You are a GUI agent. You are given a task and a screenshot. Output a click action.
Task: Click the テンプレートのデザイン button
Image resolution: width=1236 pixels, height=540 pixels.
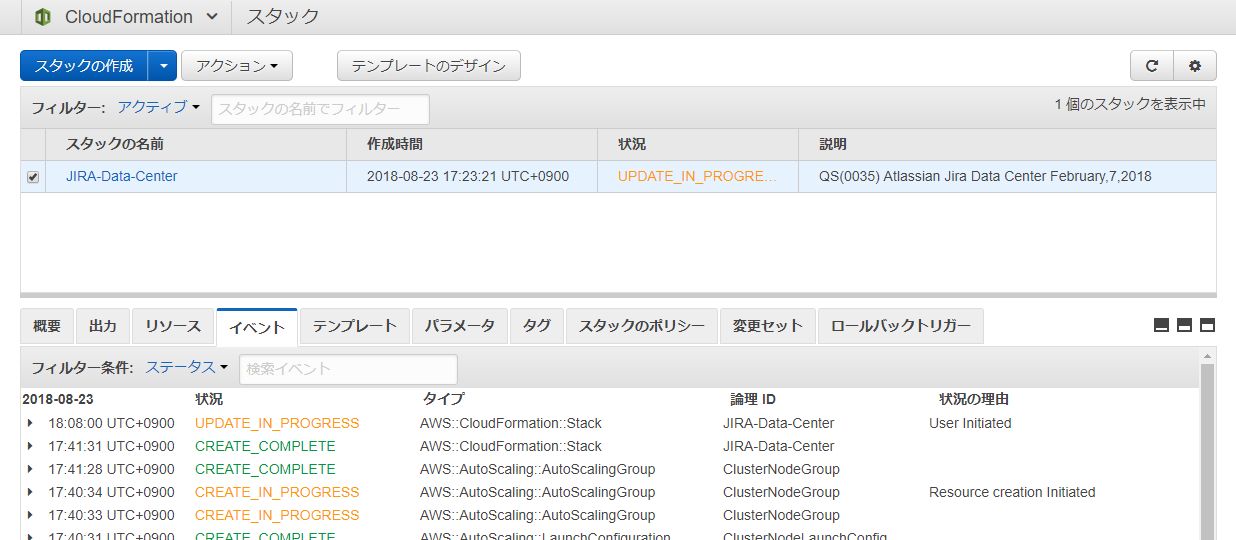click(x=429, y=66)
